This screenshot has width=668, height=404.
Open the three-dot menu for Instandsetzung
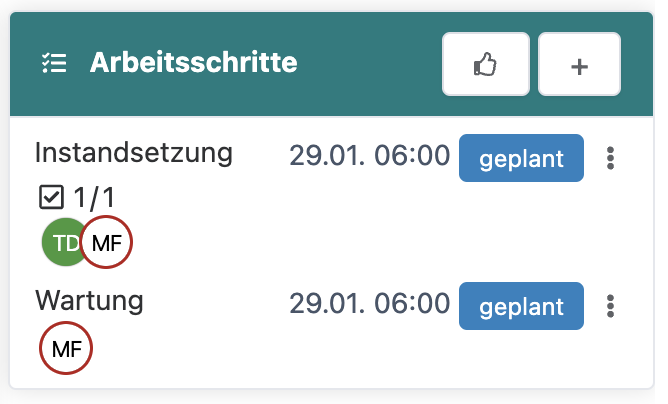pyautogui.click(x=611, y=158)
